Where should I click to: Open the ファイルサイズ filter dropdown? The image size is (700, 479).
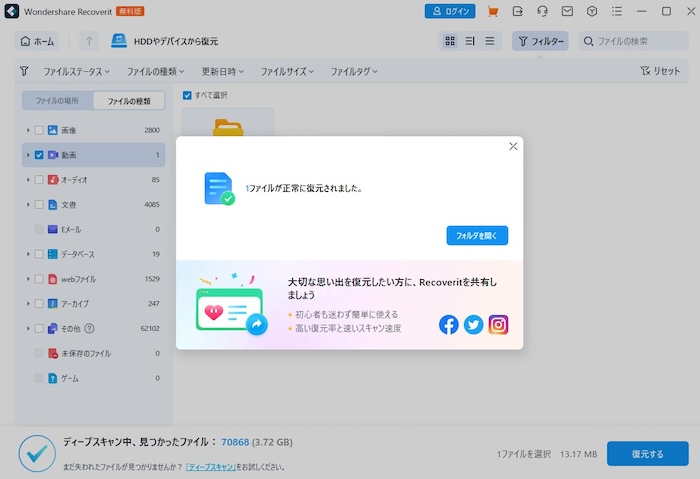(x=289, y=72)
